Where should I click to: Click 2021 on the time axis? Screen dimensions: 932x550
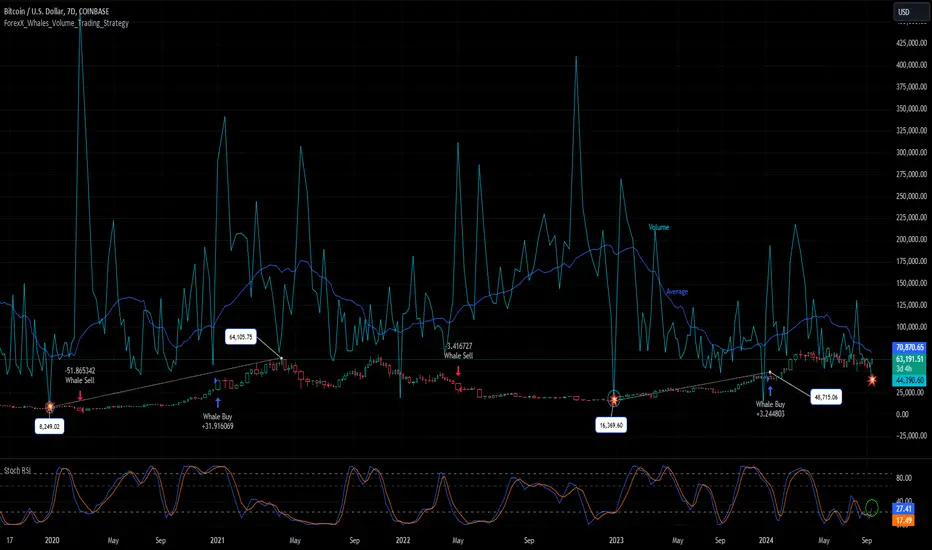click(218, 540)
